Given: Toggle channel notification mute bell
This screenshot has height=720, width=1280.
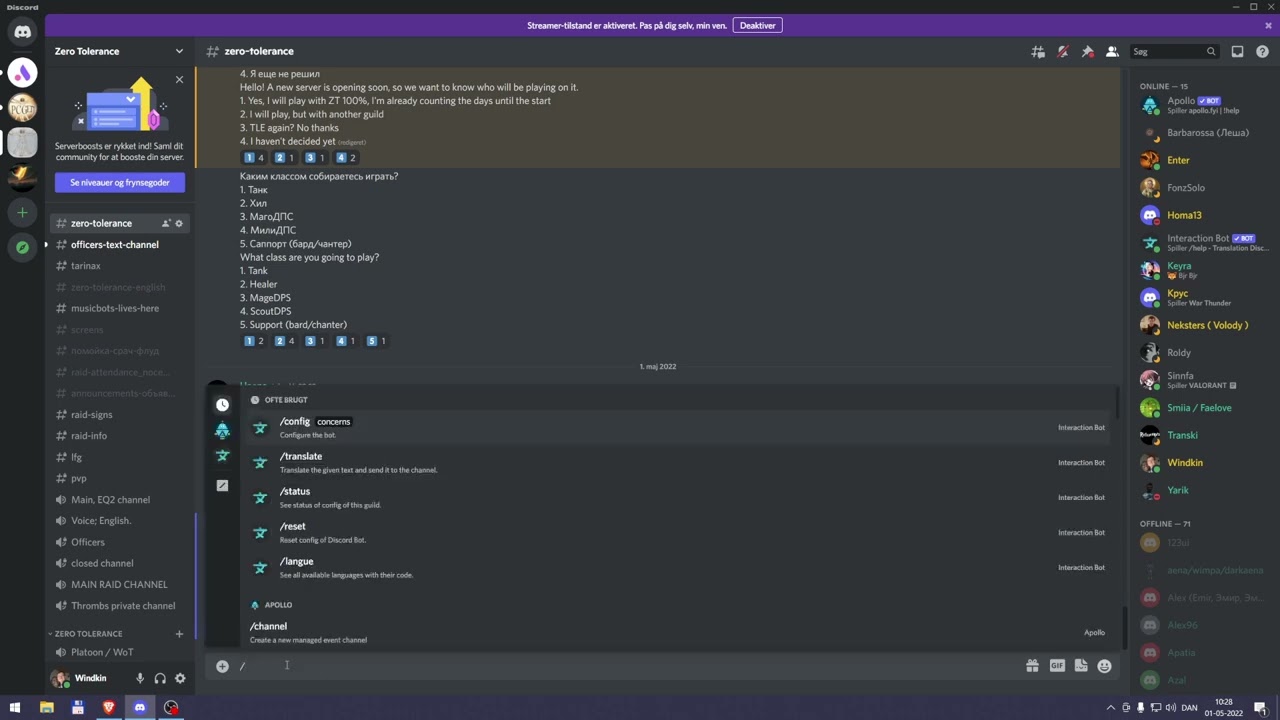Looking at the screenshot, I should coord(1063,52).
